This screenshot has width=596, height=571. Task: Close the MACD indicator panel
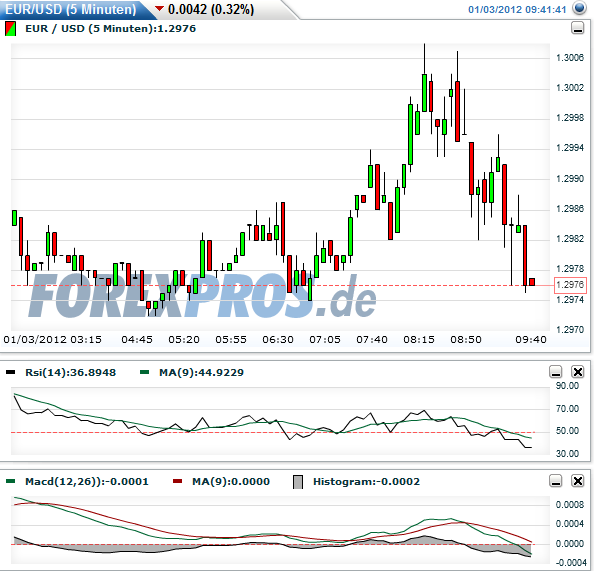coord(578,481)
